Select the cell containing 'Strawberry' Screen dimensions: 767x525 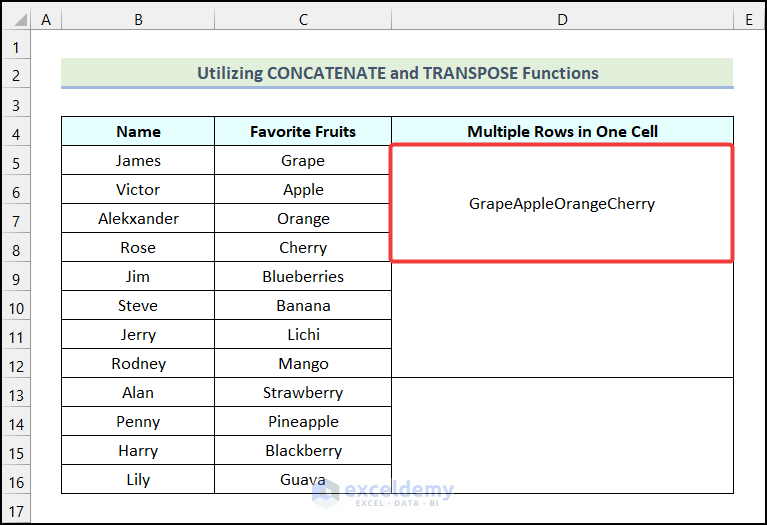click(303, 392)
